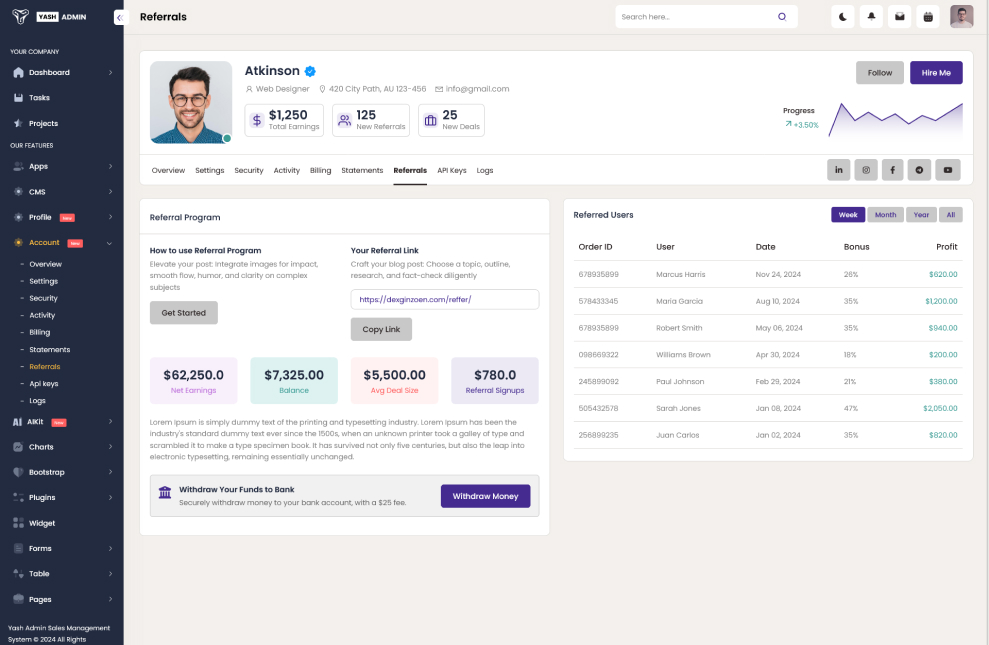
Task: Open the Facebook social icon
Action: [892, 170]
